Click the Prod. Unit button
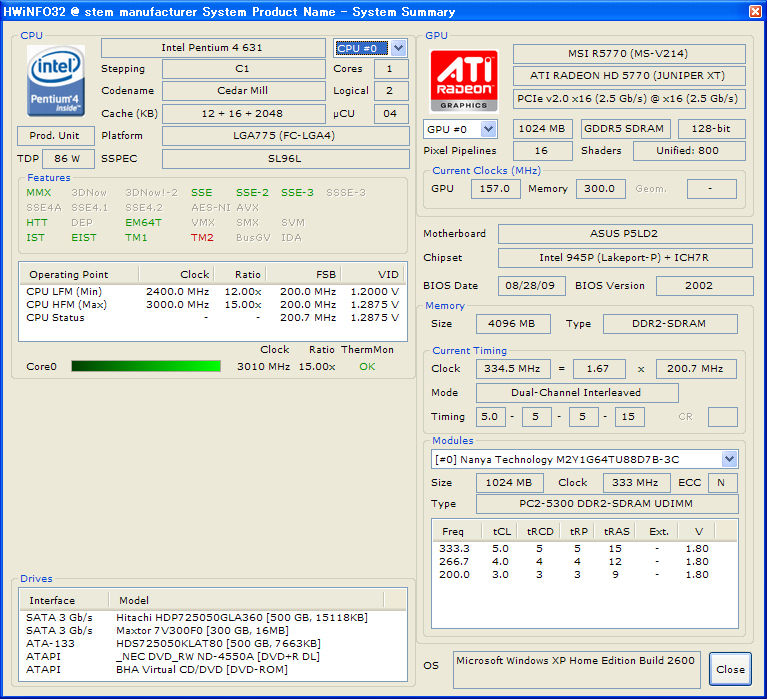The height and width of the screenshot is (699, 767). point(56,136)
